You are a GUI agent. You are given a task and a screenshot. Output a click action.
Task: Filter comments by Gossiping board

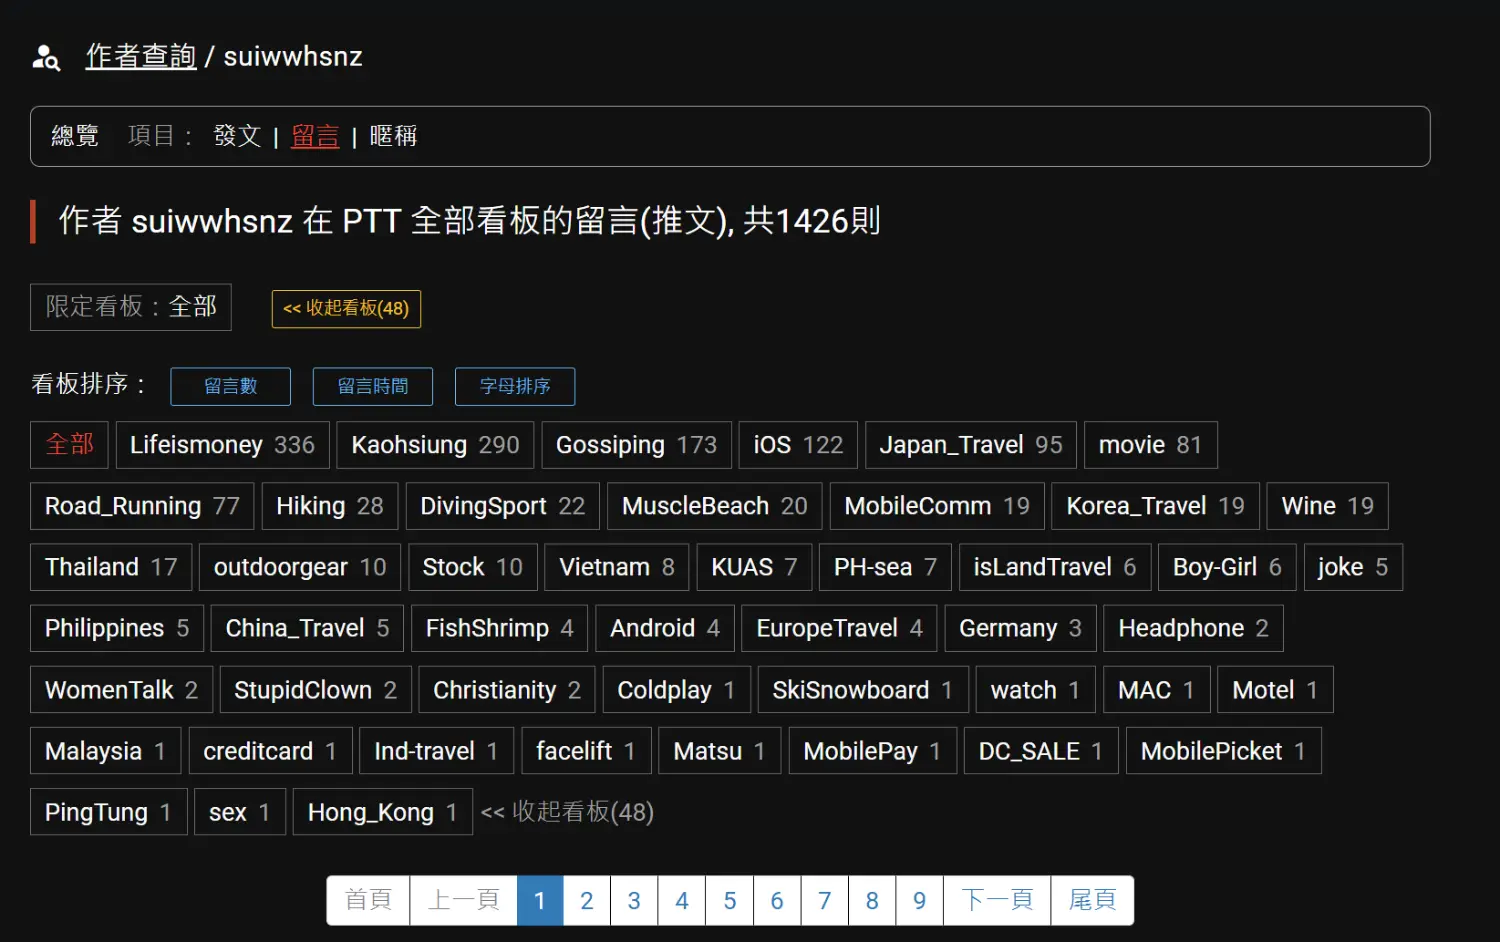tap(636, 445)
